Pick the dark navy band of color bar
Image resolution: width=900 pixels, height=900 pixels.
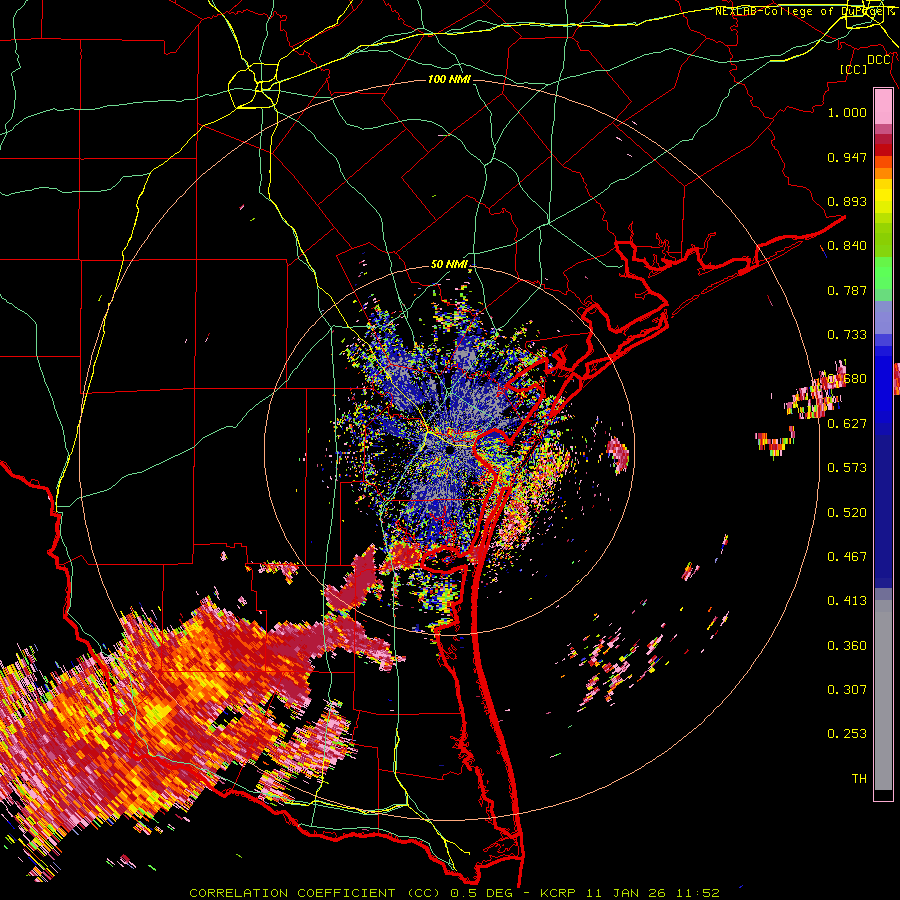coord(883,511)
